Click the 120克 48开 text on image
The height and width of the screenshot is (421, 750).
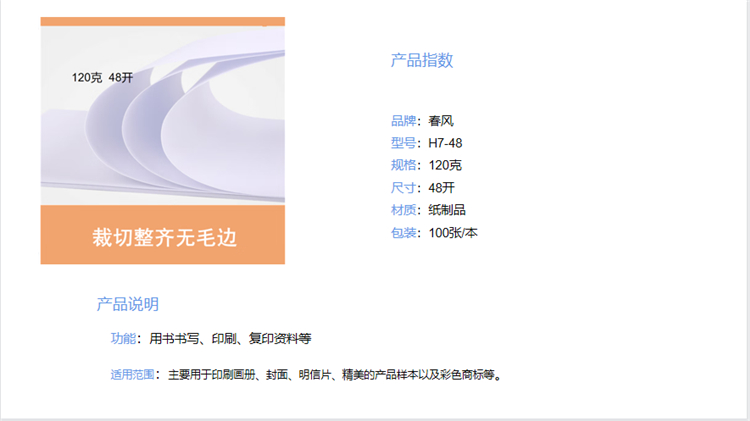coord(102,78)
